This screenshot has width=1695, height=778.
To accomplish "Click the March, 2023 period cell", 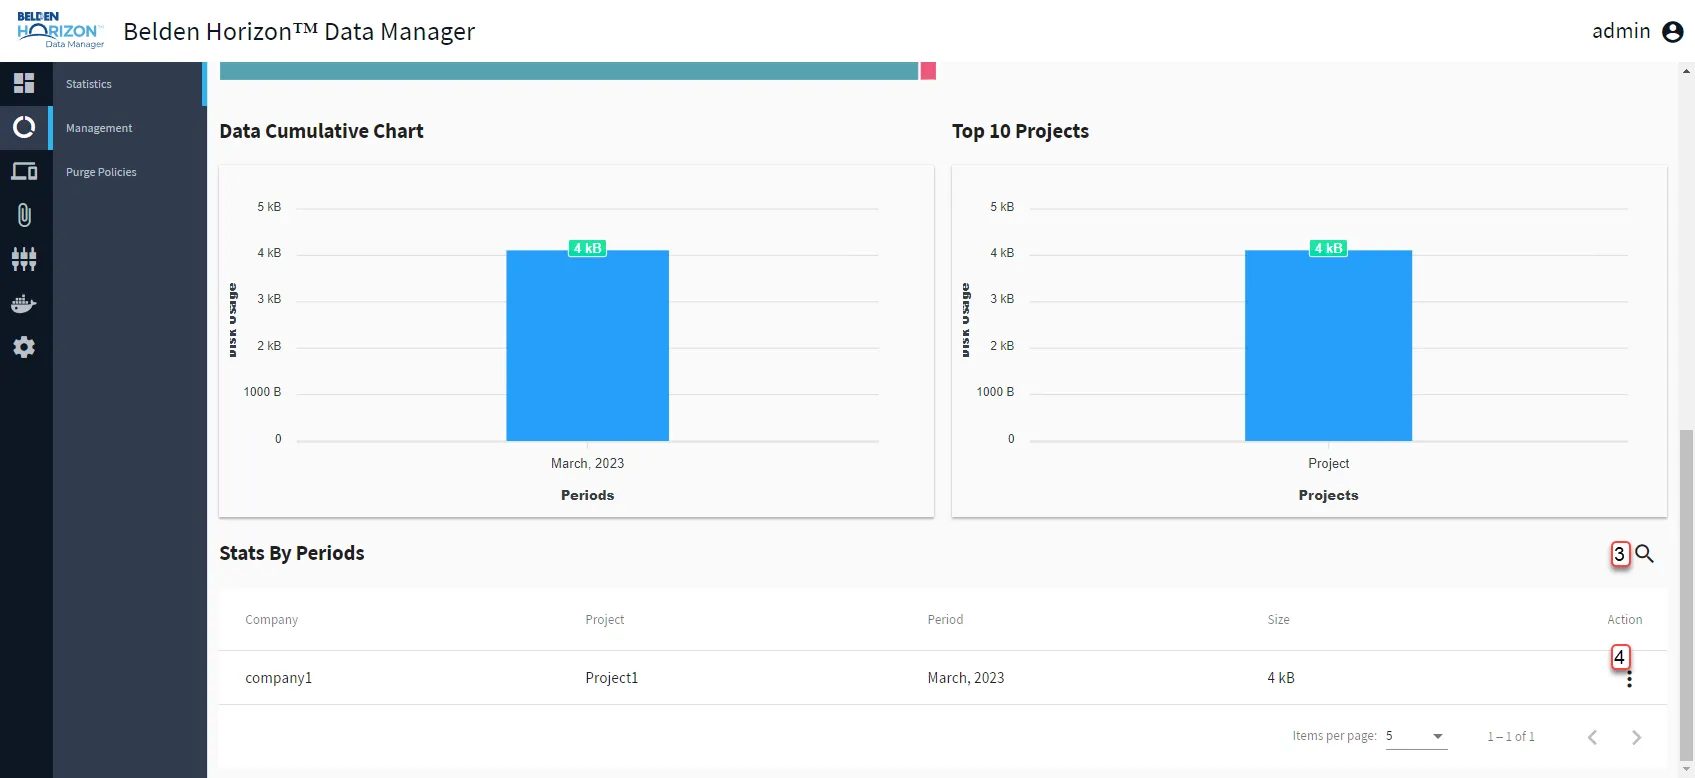I will (966, 678).
